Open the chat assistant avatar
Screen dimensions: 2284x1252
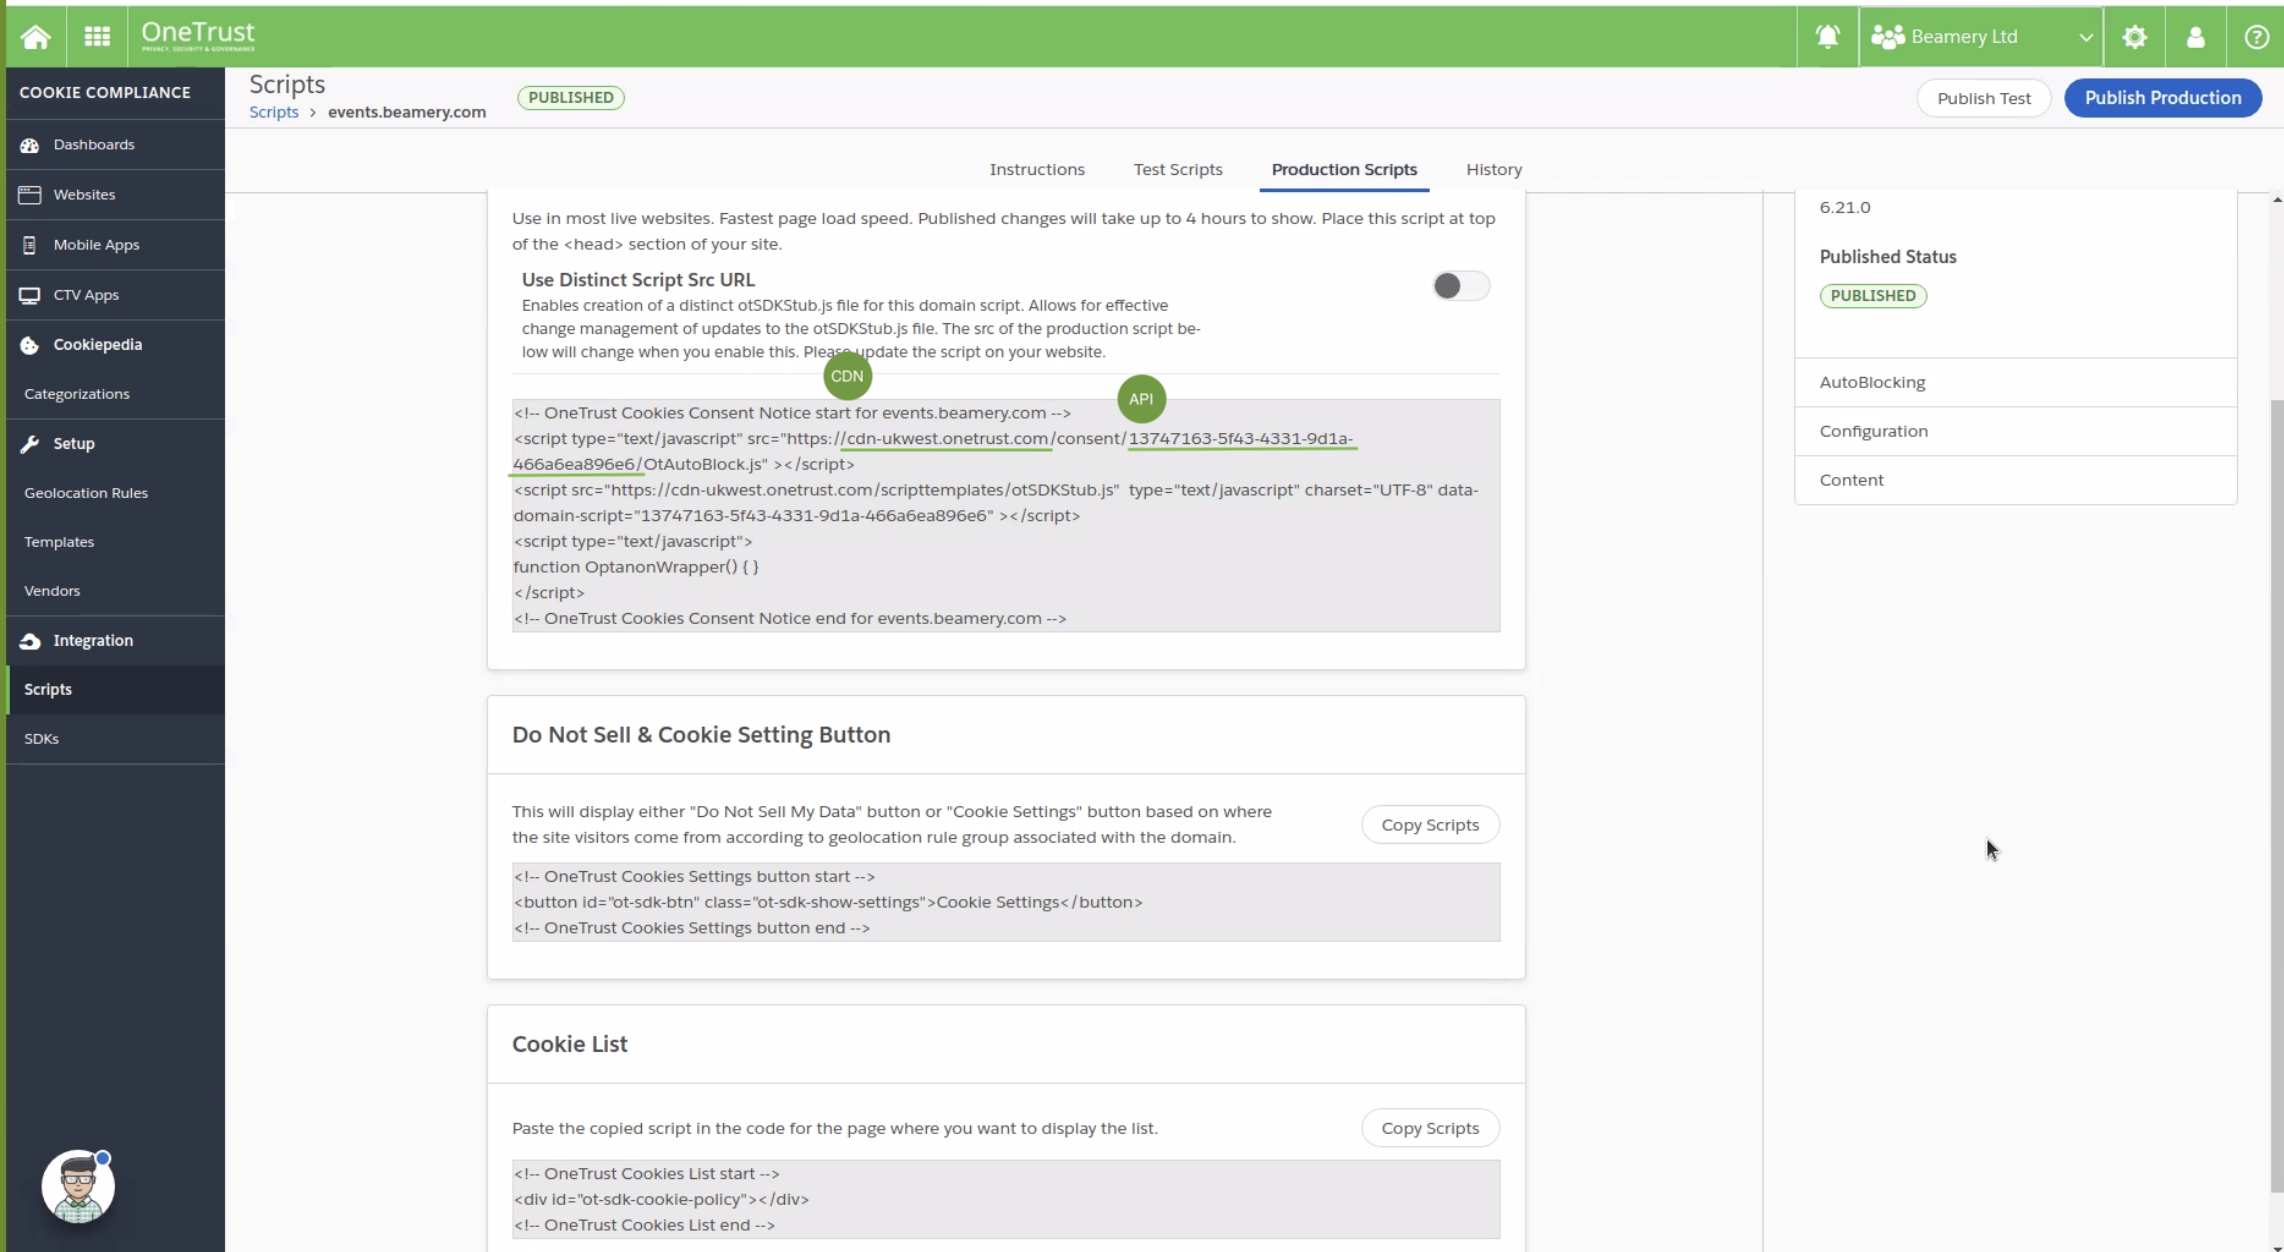coord(78,1187)
